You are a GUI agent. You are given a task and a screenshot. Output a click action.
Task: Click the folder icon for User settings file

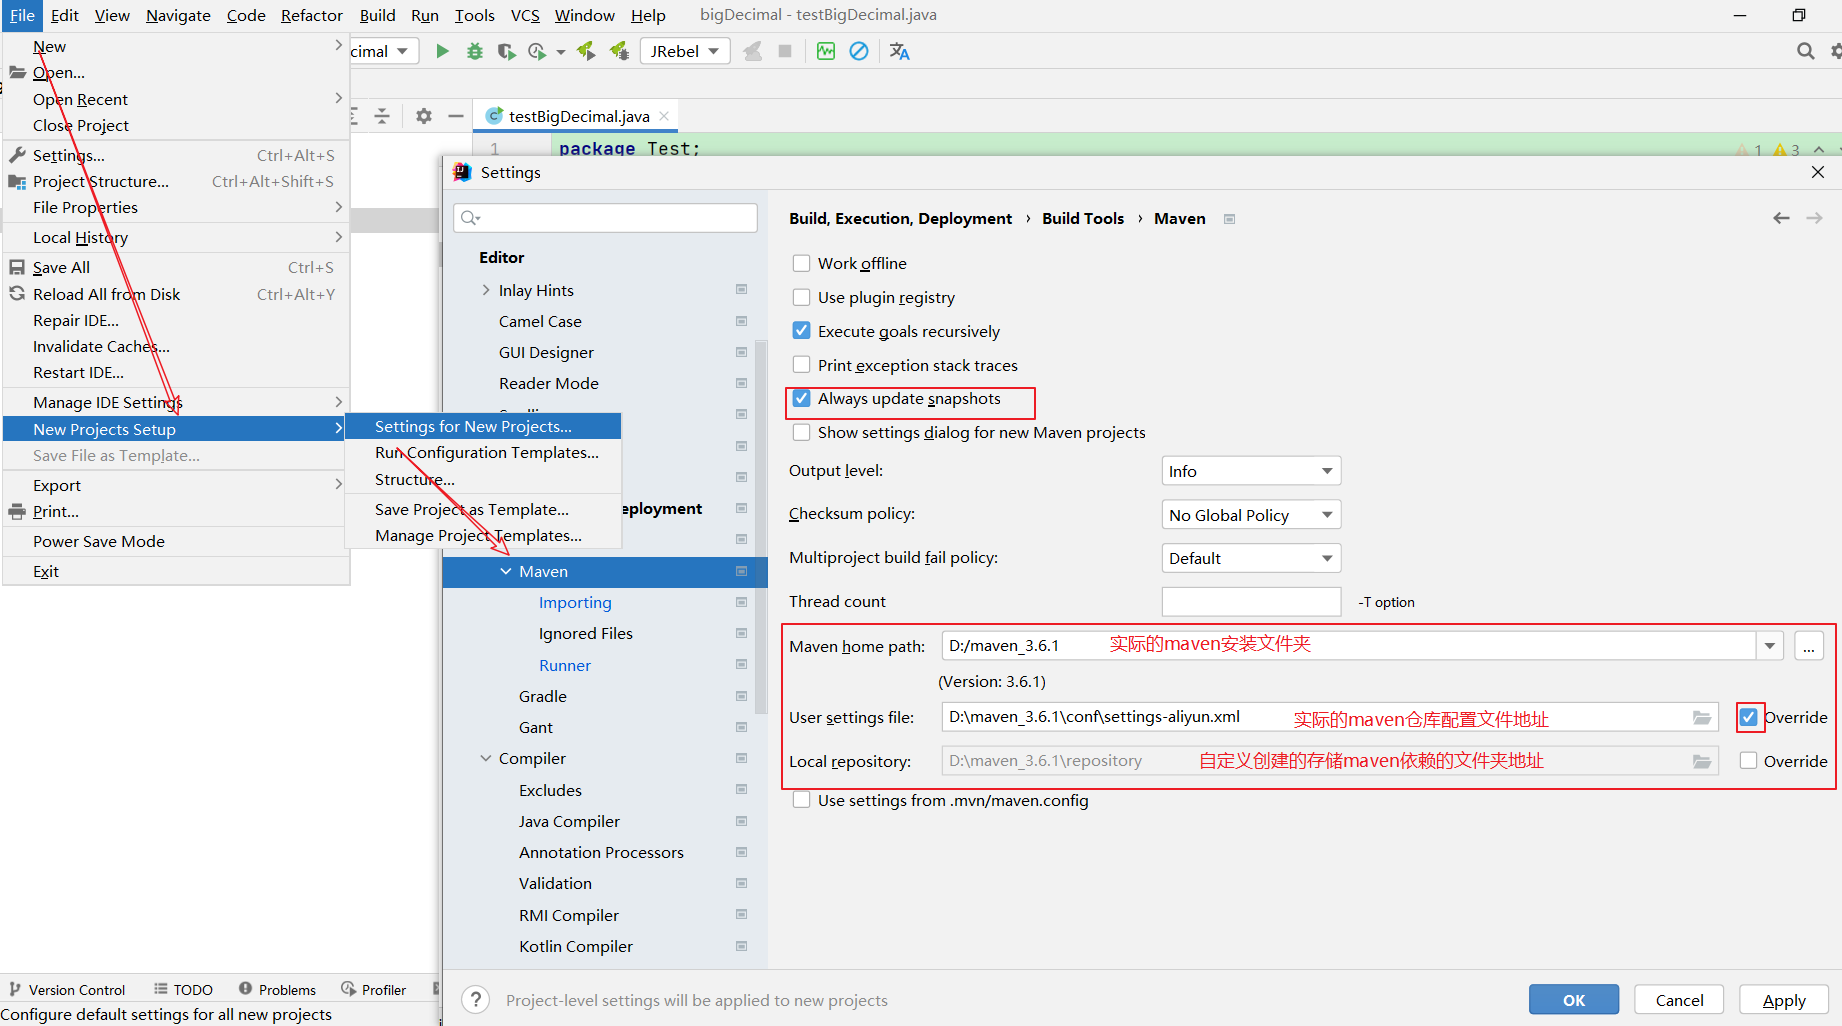tap(1701, 718)
